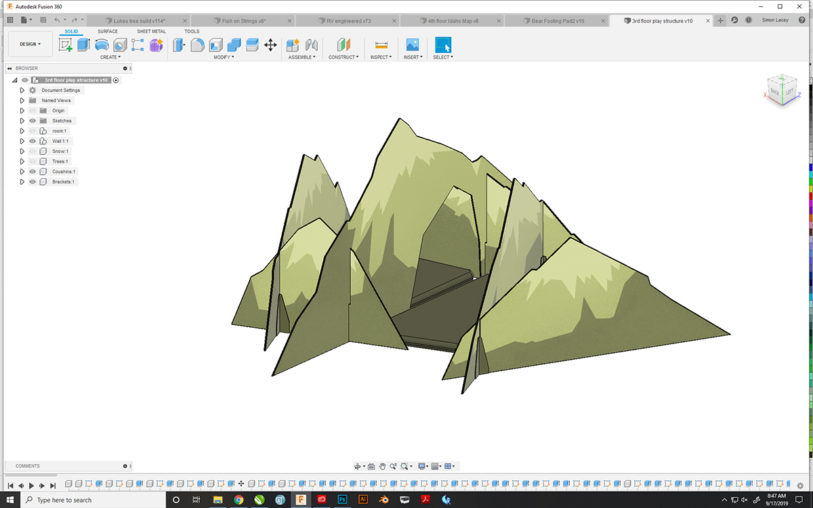This screenshot has height=508, width=813.
Task: Select the Offset Face tool
Action: click(x=252, y=45)
